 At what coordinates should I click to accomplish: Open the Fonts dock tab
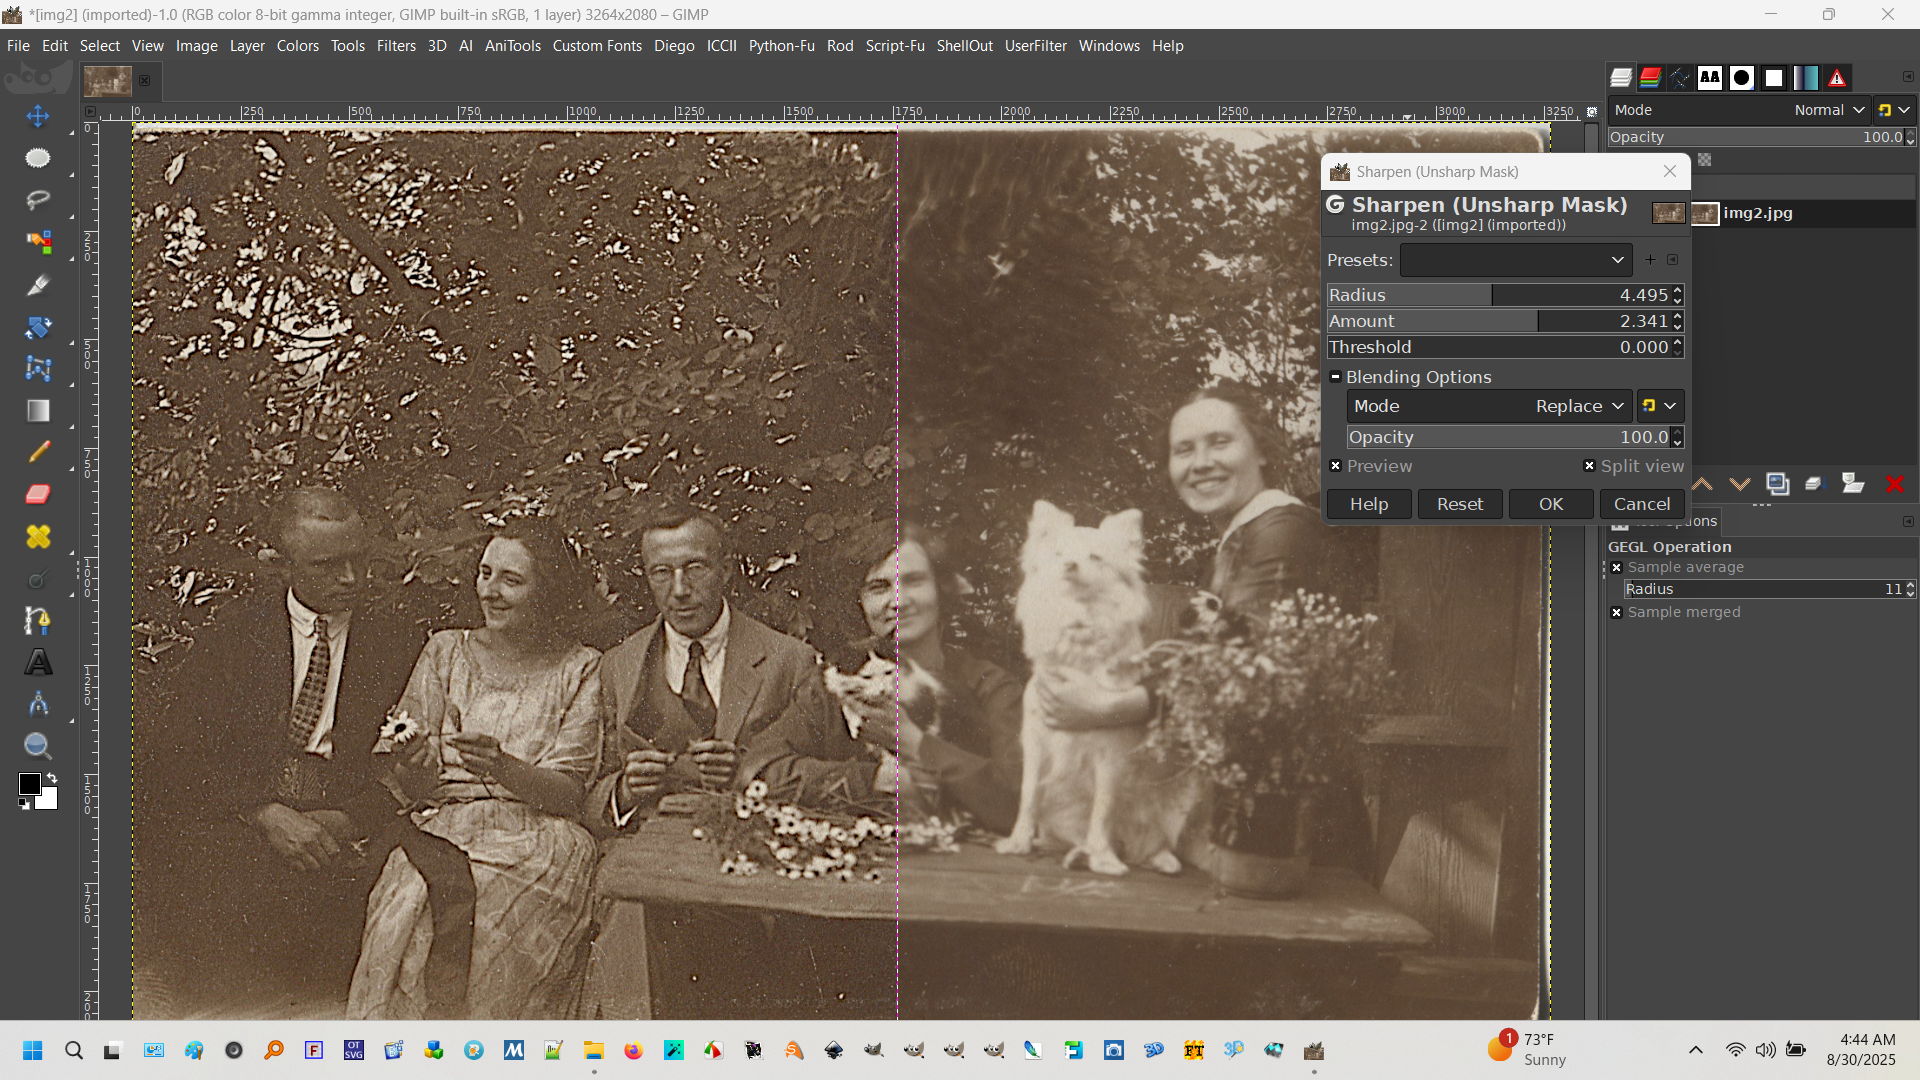(1710, 77)
